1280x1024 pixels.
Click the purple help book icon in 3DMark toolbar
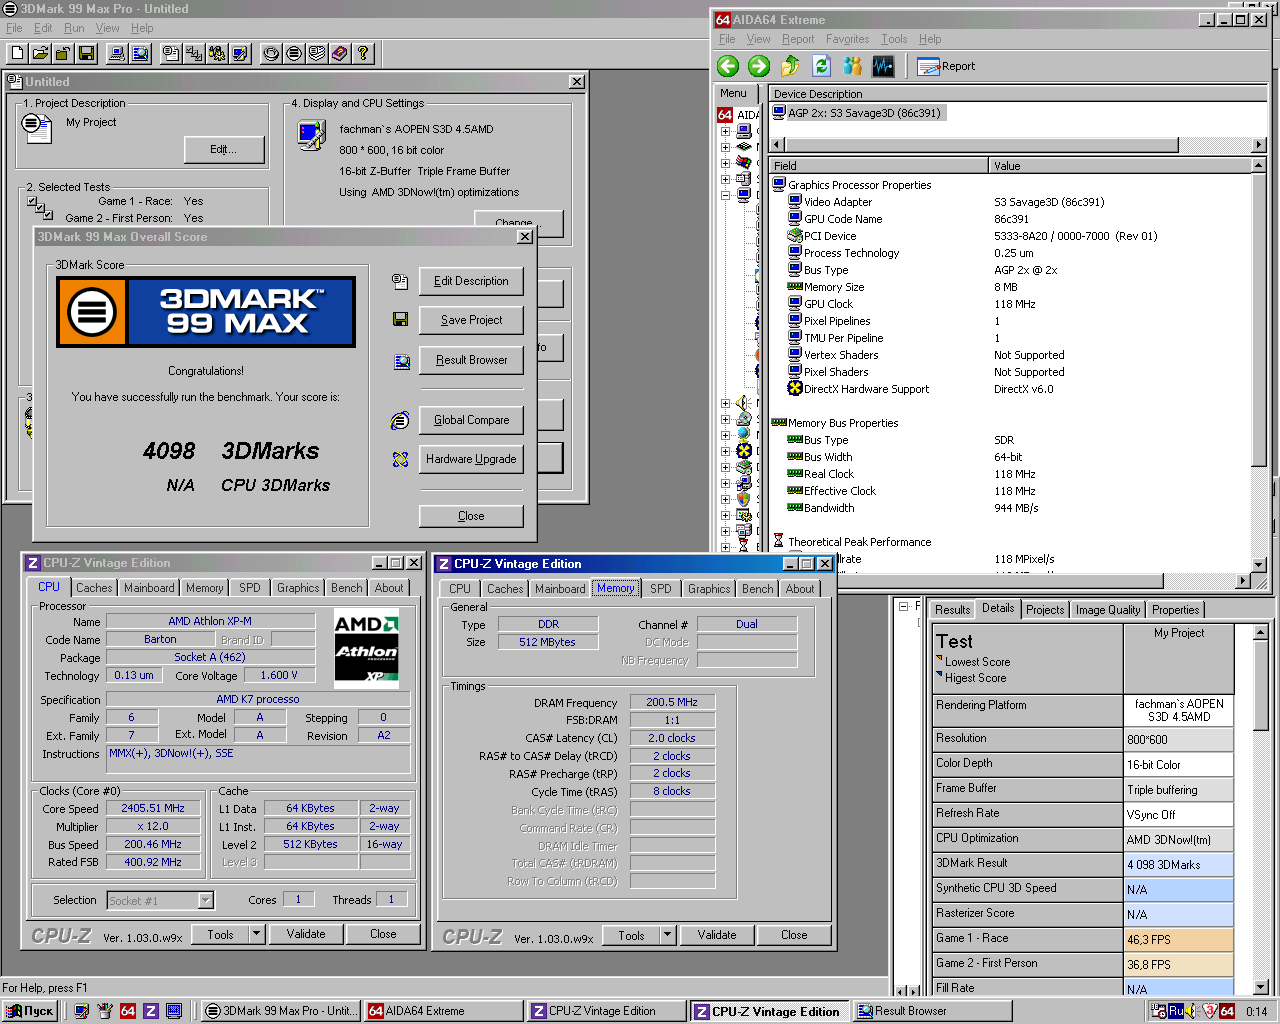pyautogui.click(x=340, y=53)
